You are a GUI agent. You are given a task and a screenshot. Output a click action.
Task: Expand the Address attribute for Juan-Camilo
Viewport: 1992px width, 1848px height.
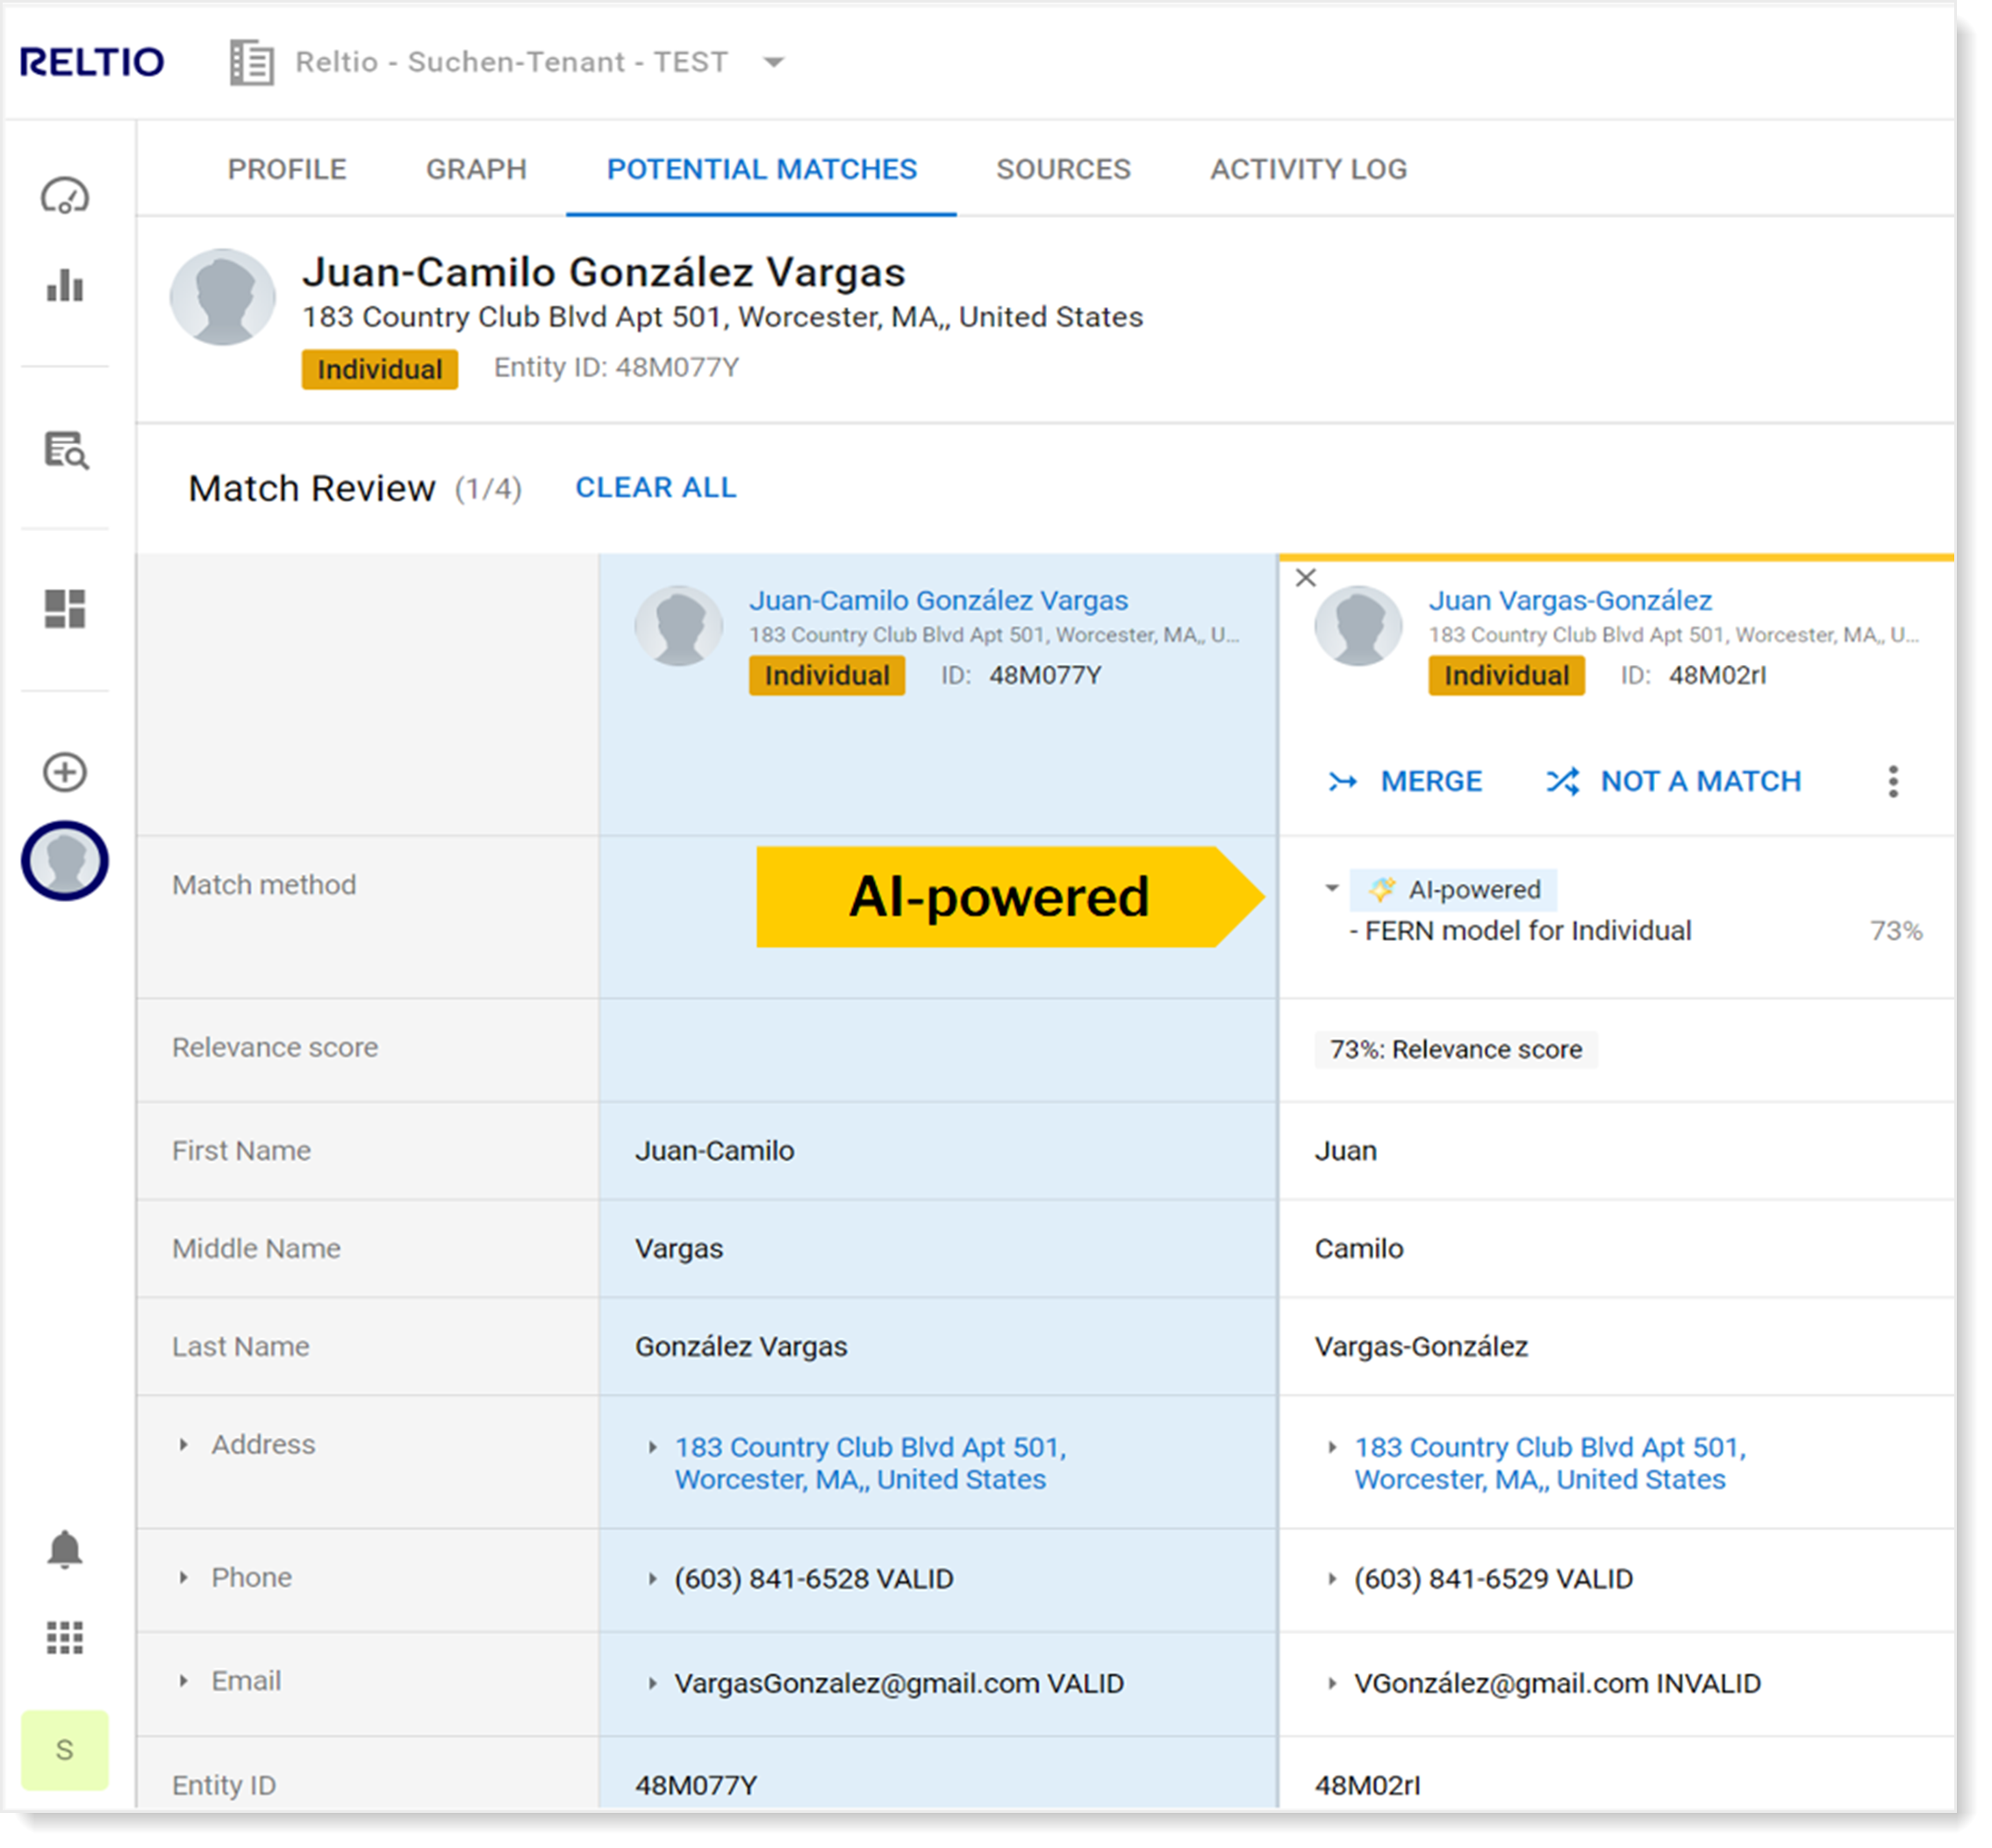[653, 1447]
